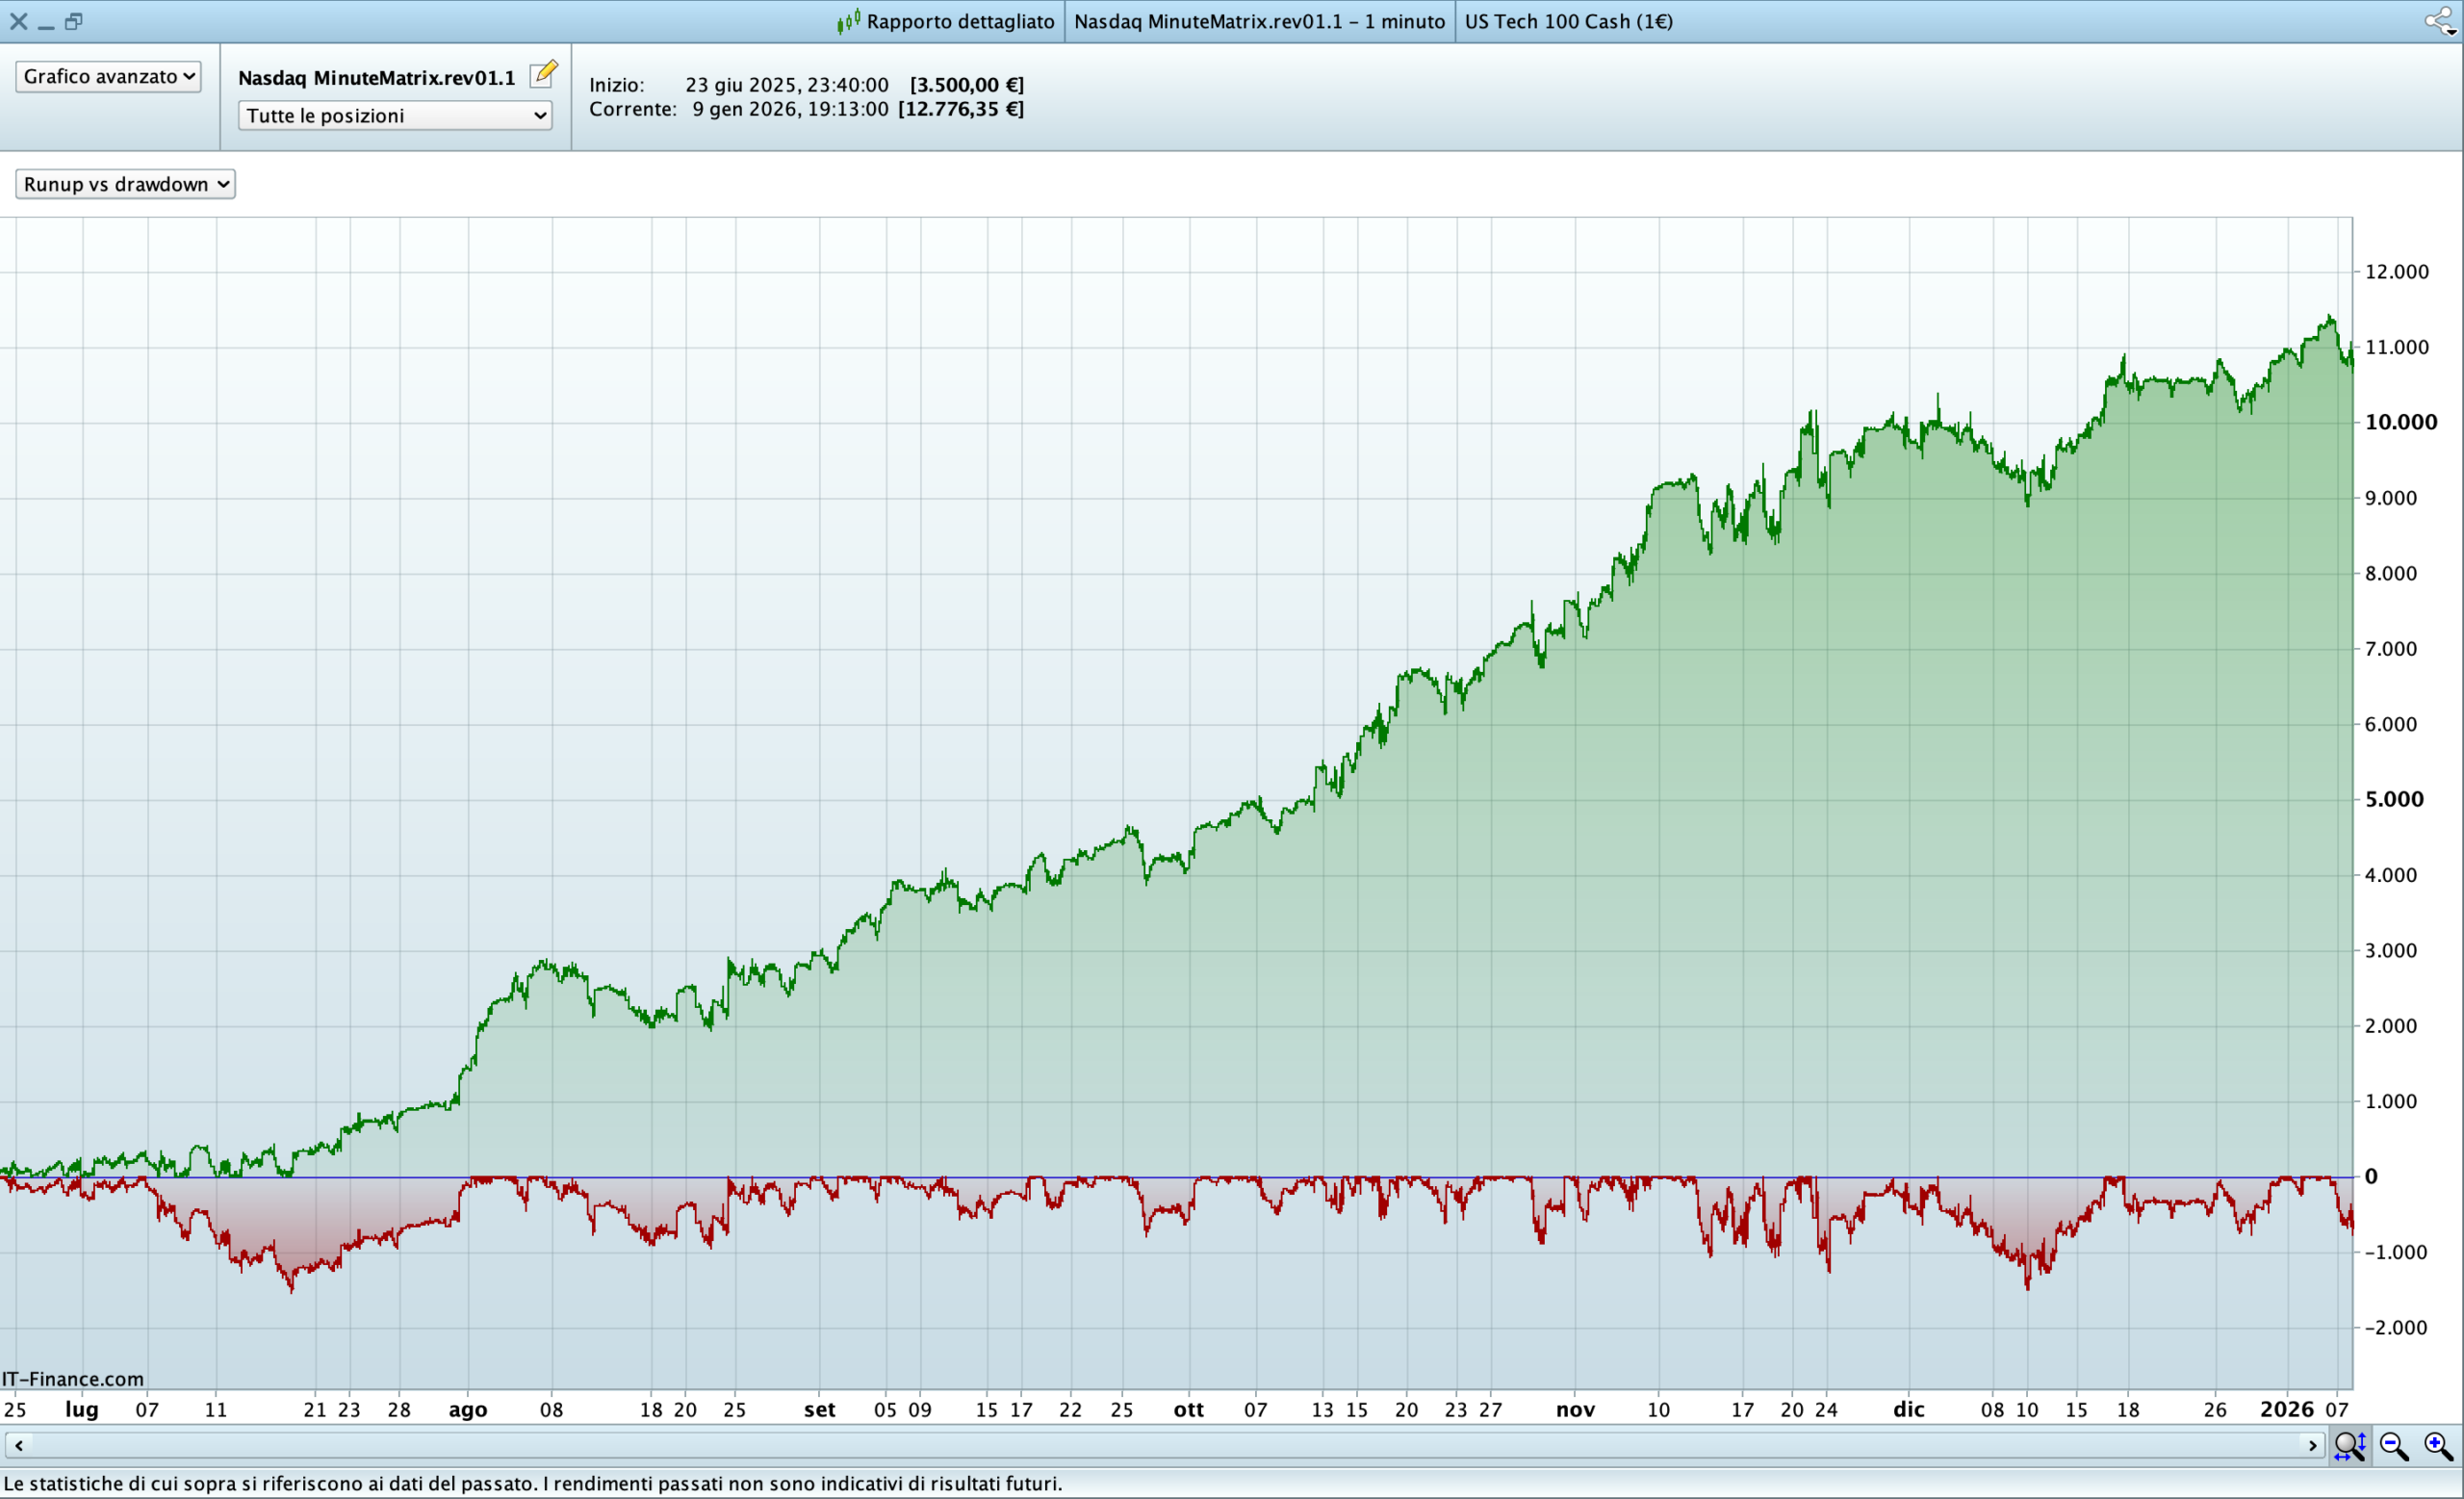Click the pencil edit icon beside strategy name
The height and width of the screenshot is (1499, 2464).
543,74
